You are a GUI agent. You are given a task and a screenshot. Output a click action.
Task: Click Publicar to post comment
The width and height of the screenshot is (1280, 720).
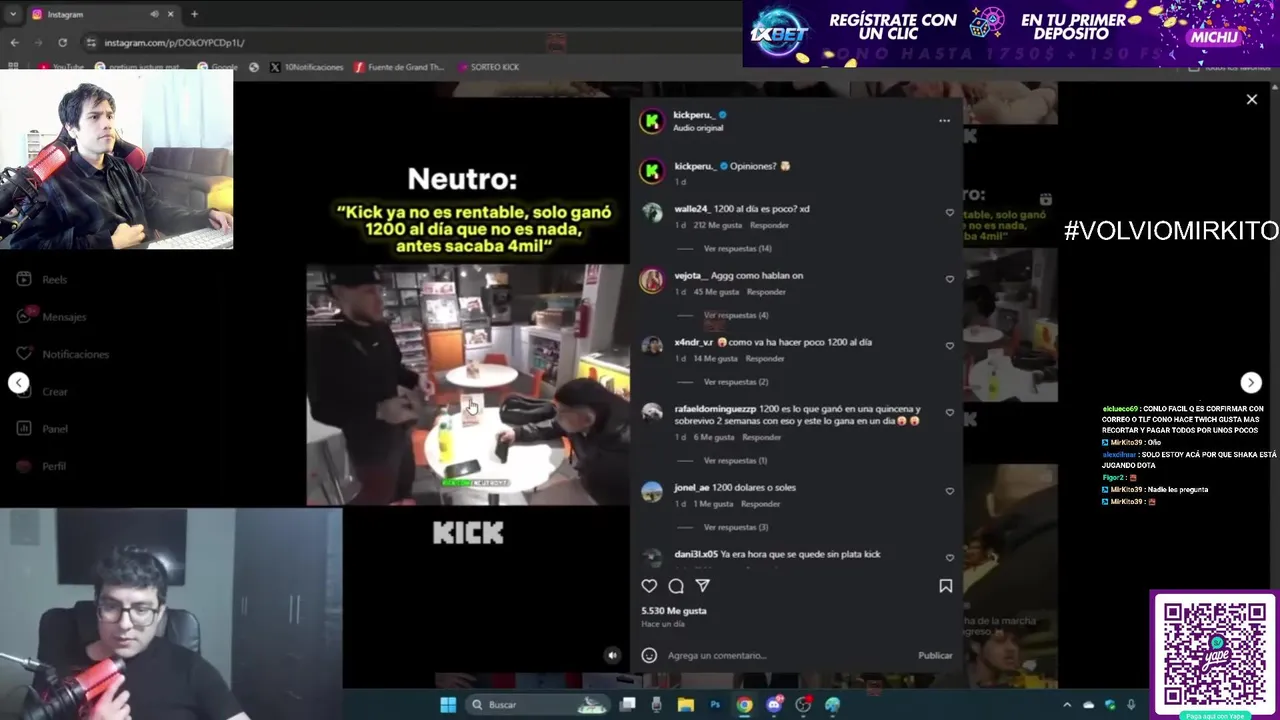tap(935, 655)
